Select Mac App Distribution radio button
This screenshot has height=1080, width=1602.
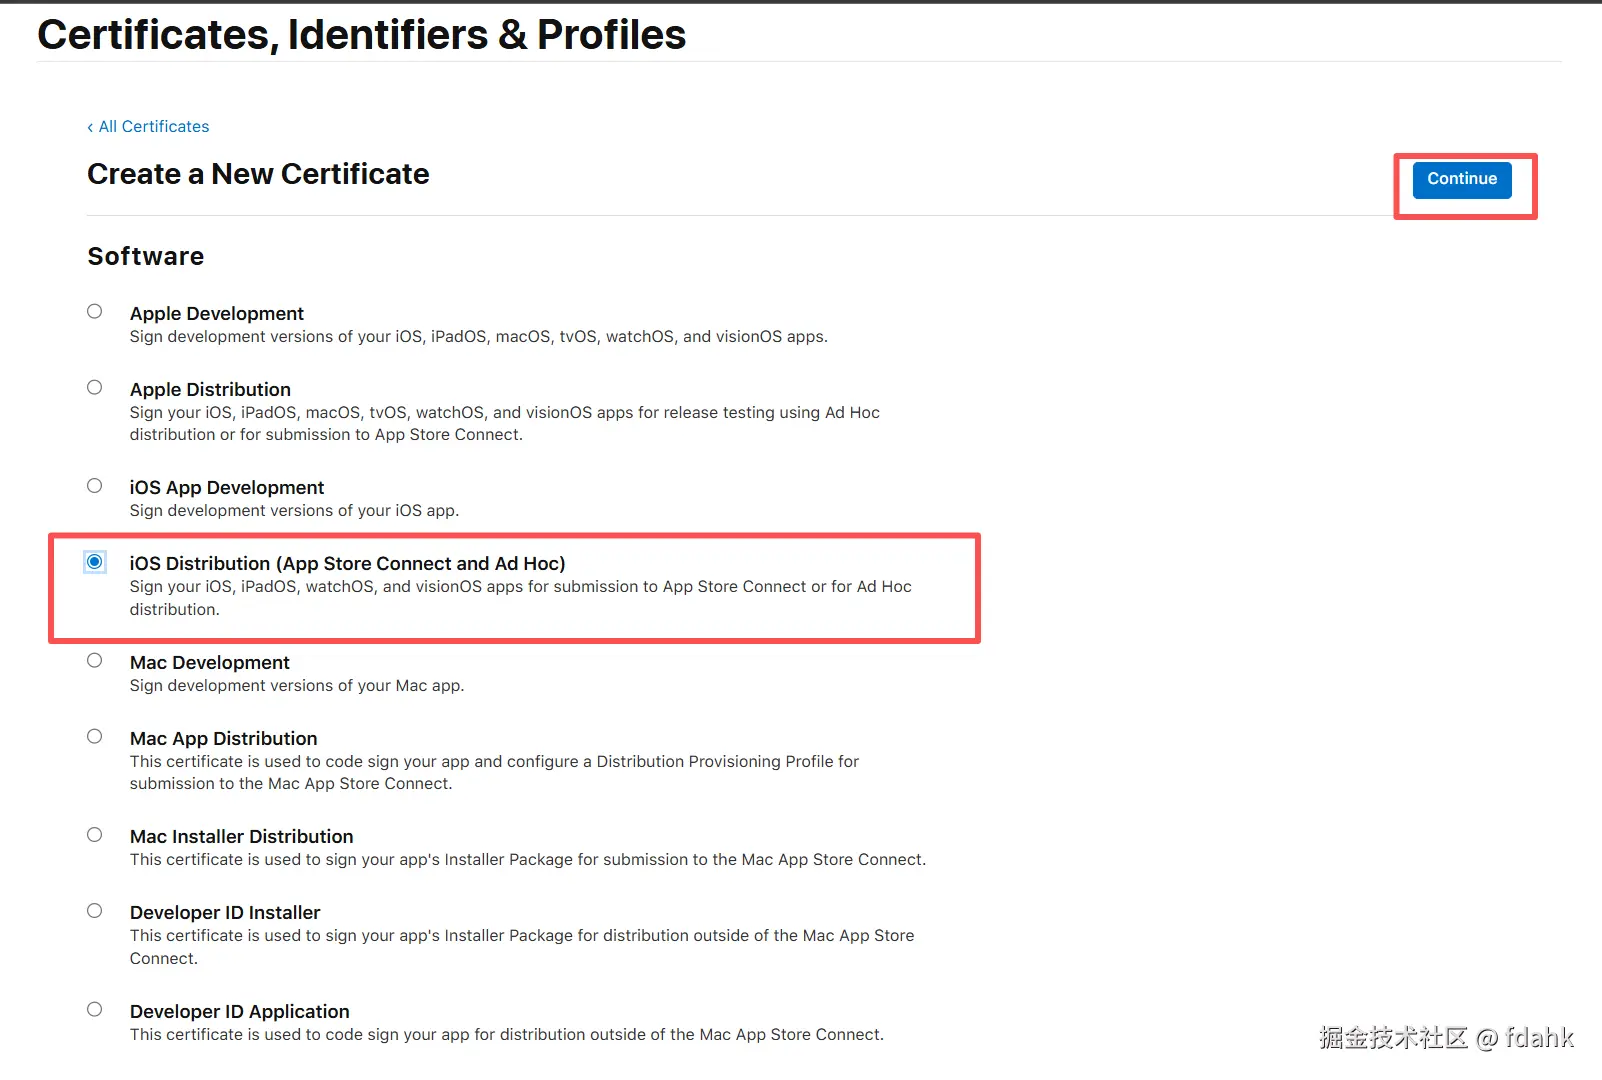(94, 736)
